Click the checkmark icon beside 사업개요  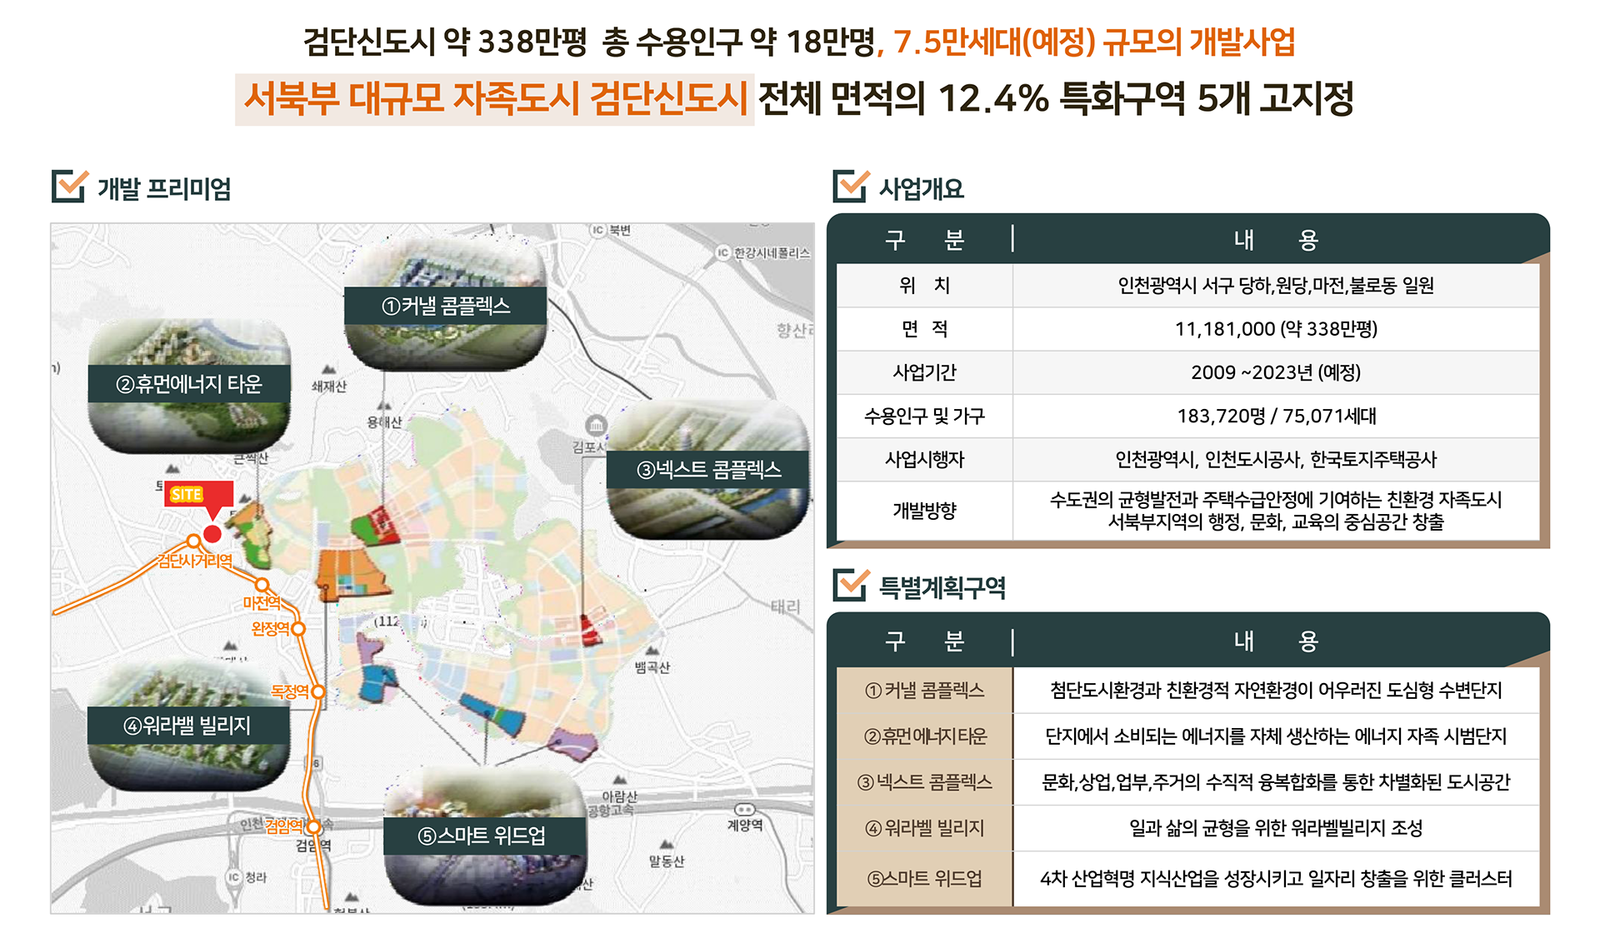[850, 186]
